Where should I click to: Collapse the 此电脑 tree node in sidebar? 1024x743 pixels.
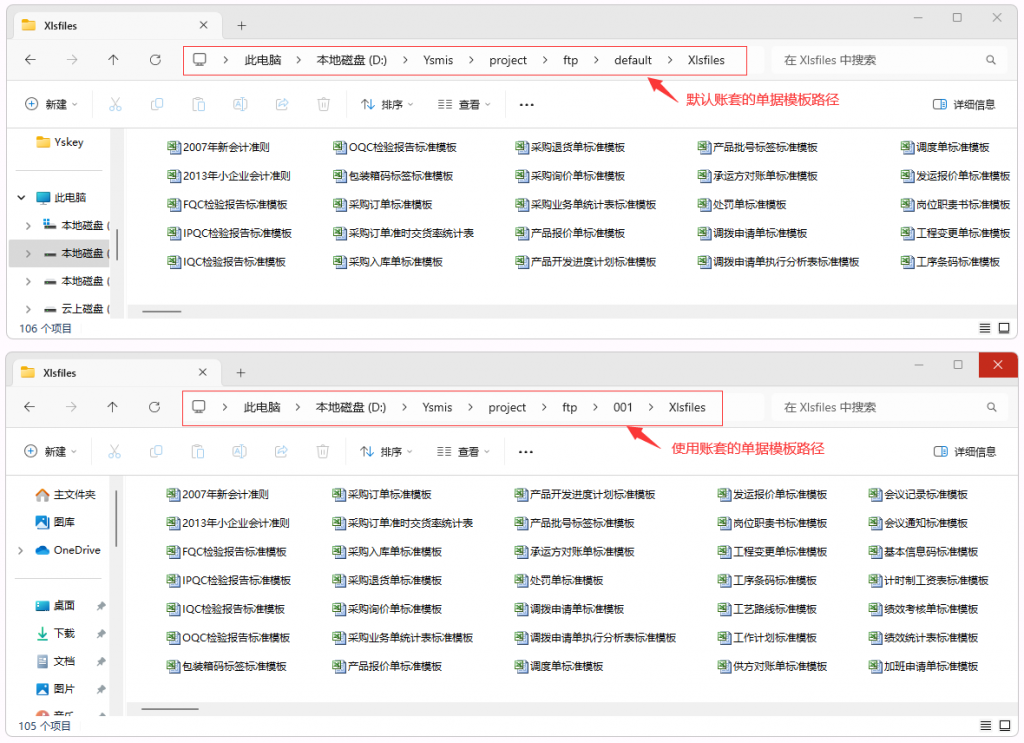(x=21, y=198)
